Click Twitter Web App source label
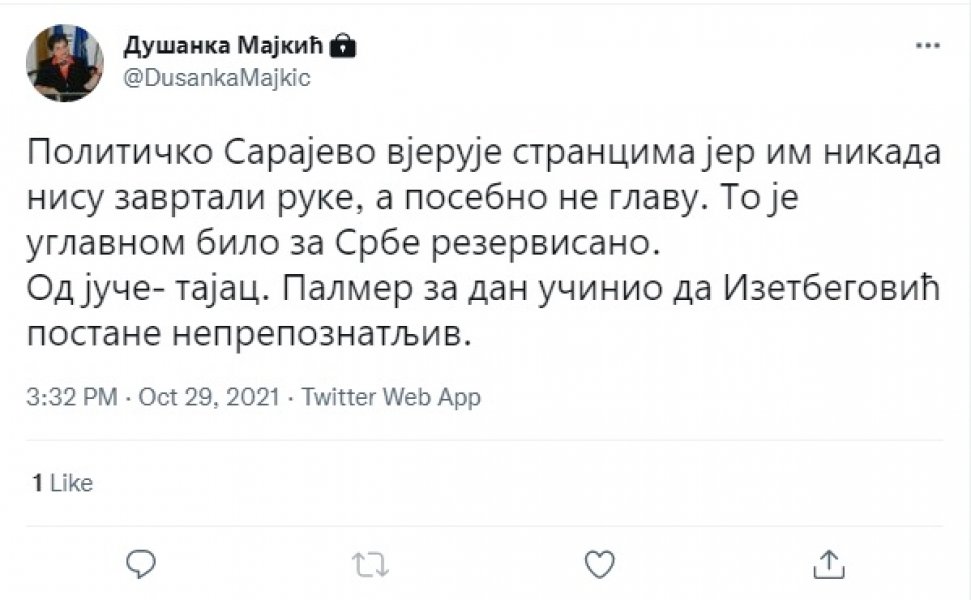 (x=387, y=397)
